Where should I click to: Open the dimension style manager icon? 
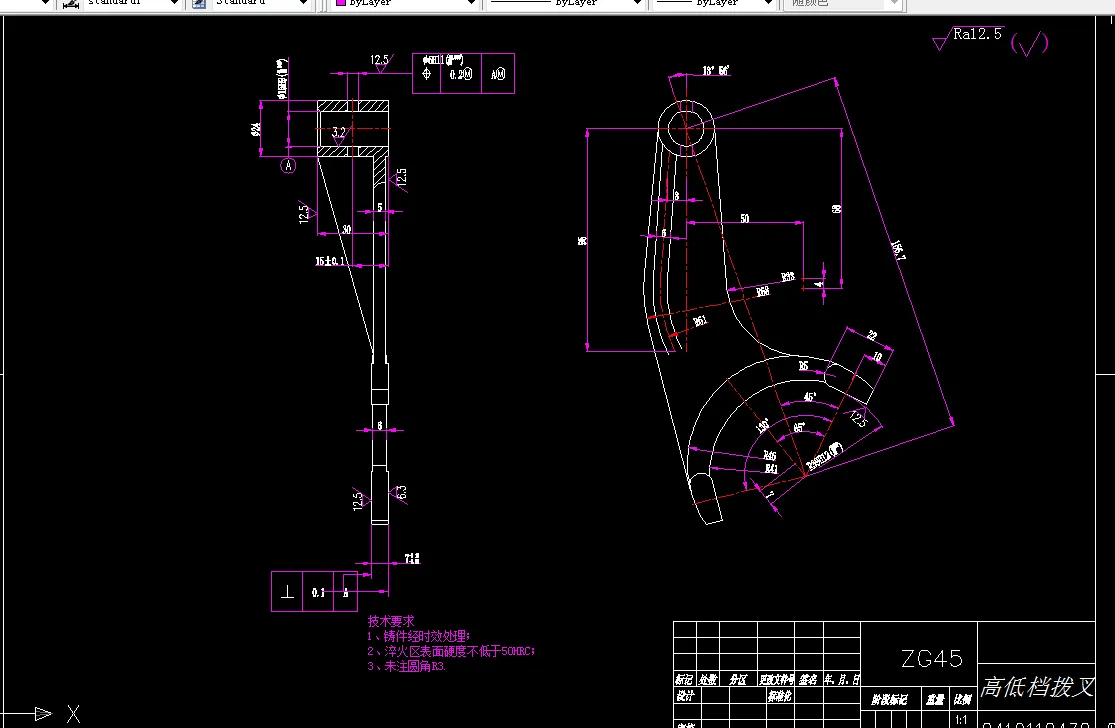70,4
